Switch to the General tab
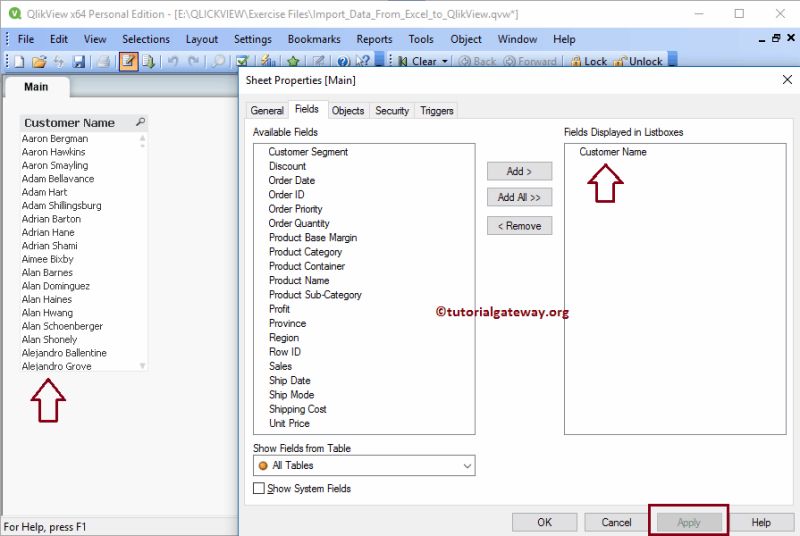Viewport: 800px width, 536px height. pyautogui.click(x=267, y=111)
